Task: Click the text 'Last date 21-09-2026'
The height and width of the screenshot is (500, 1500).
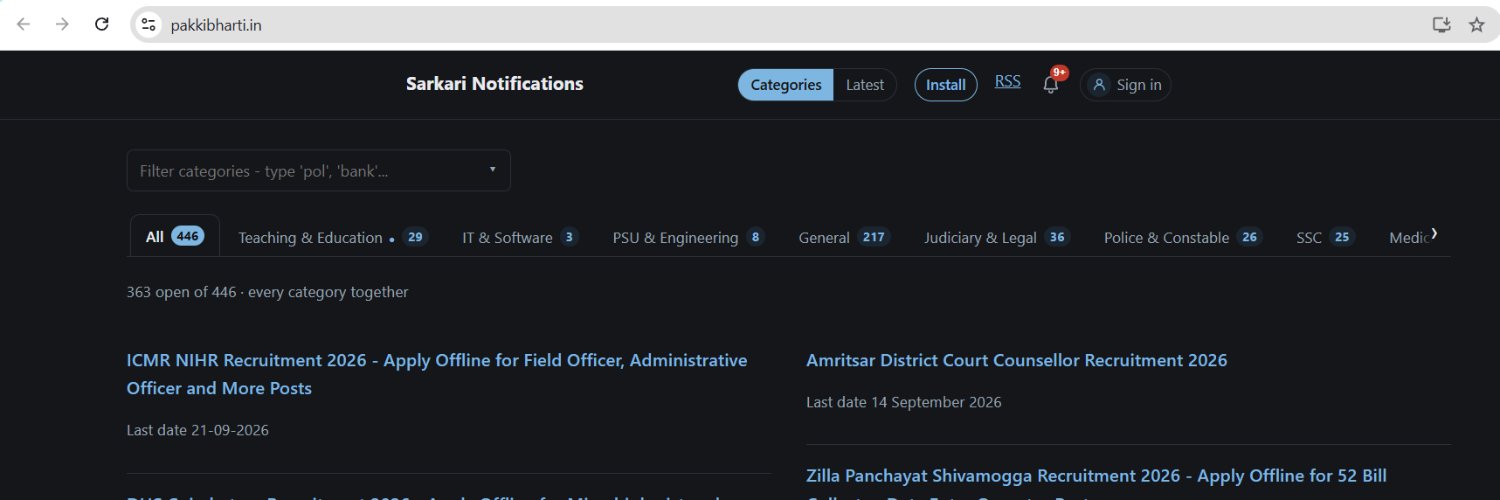Action: coord(197,430)
